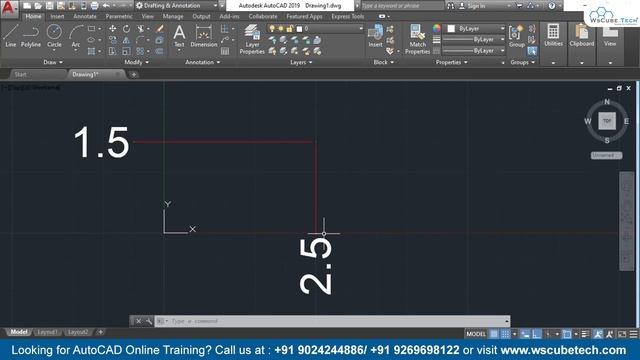This screenshot has width=640, height=360.
Task: Open the Drafting & Annotation workspace dropdown
Action: 177,6
